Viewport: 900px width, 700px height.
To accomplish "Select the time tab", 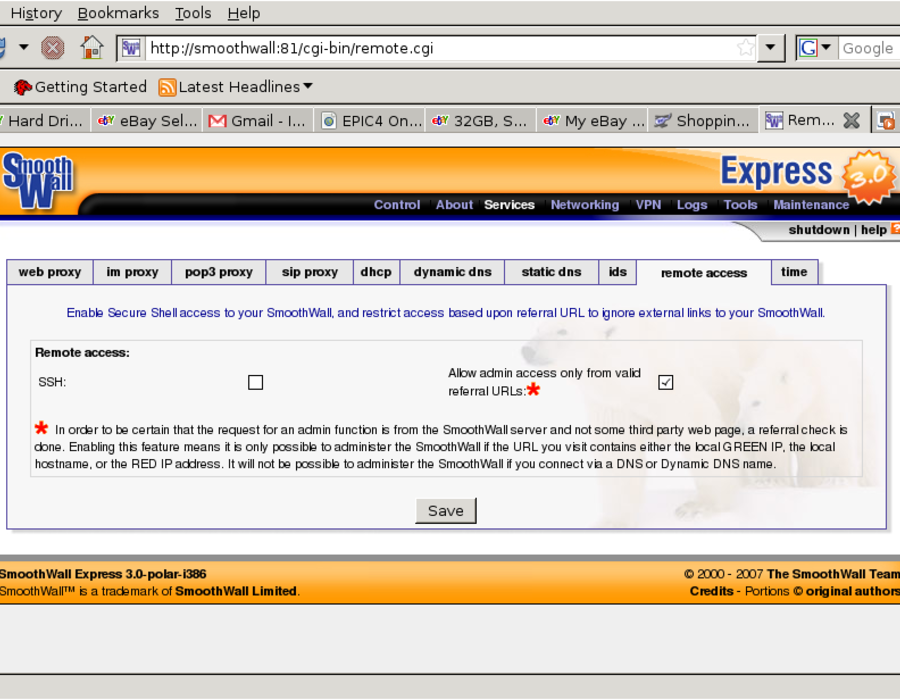I will (x=794, y=272).
